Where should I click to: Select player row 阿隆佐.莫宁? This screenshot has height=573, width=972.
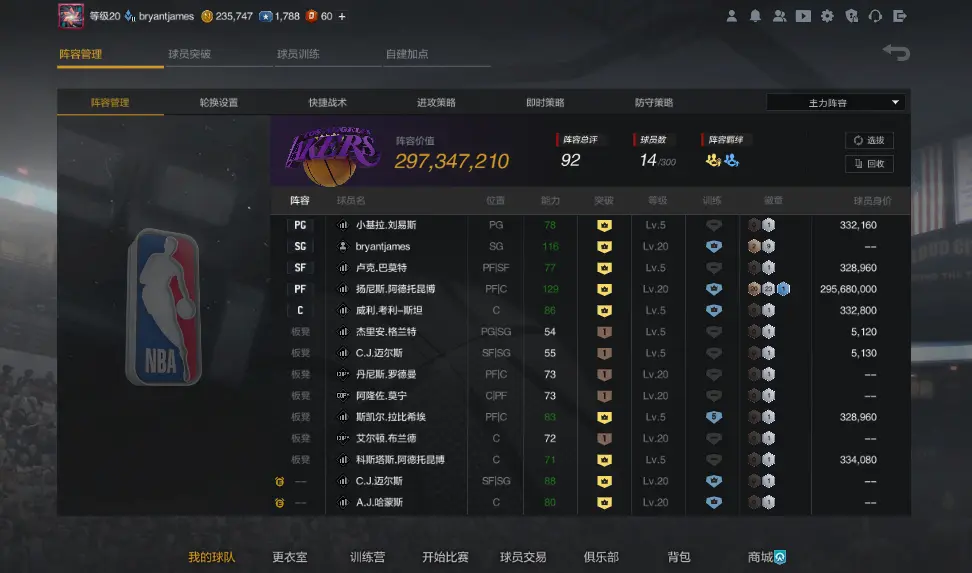click(590, 396)
